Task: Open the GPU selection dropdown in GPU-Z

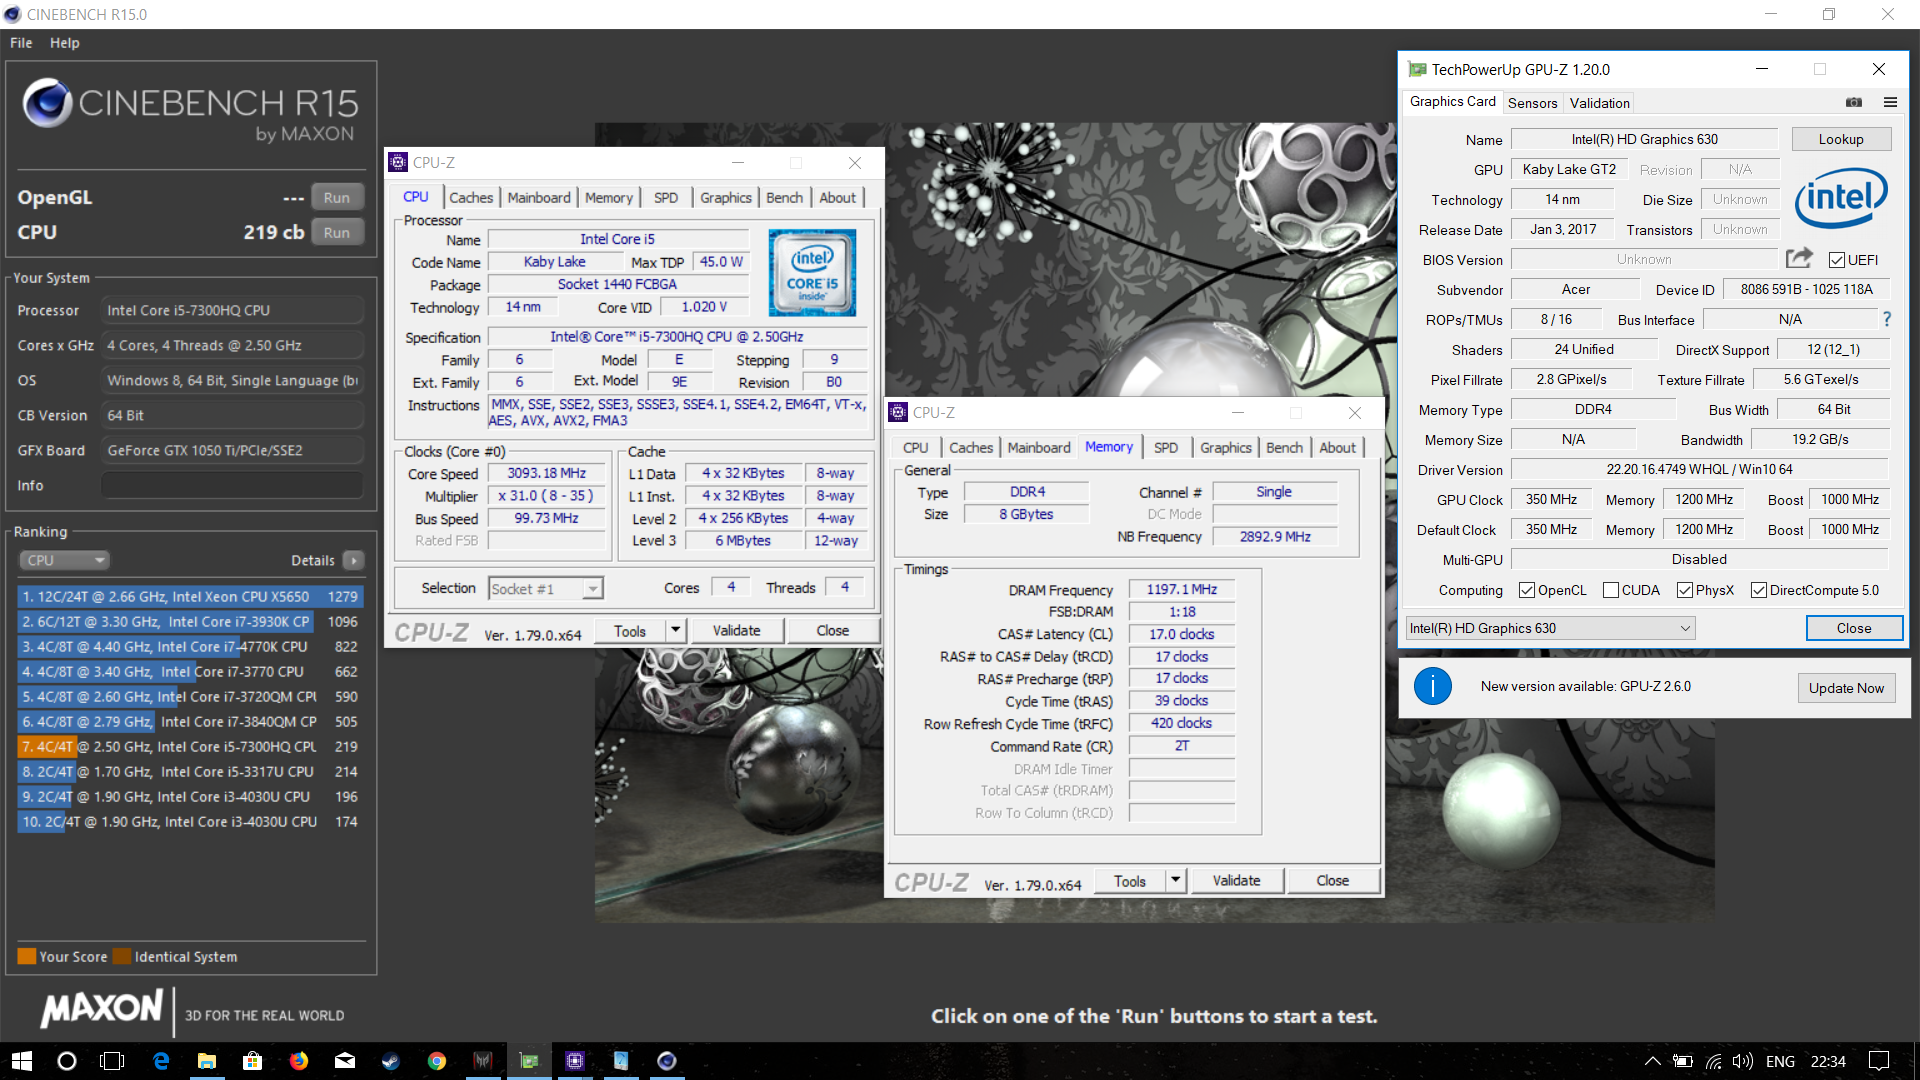Action: (x=1550, y=628)
